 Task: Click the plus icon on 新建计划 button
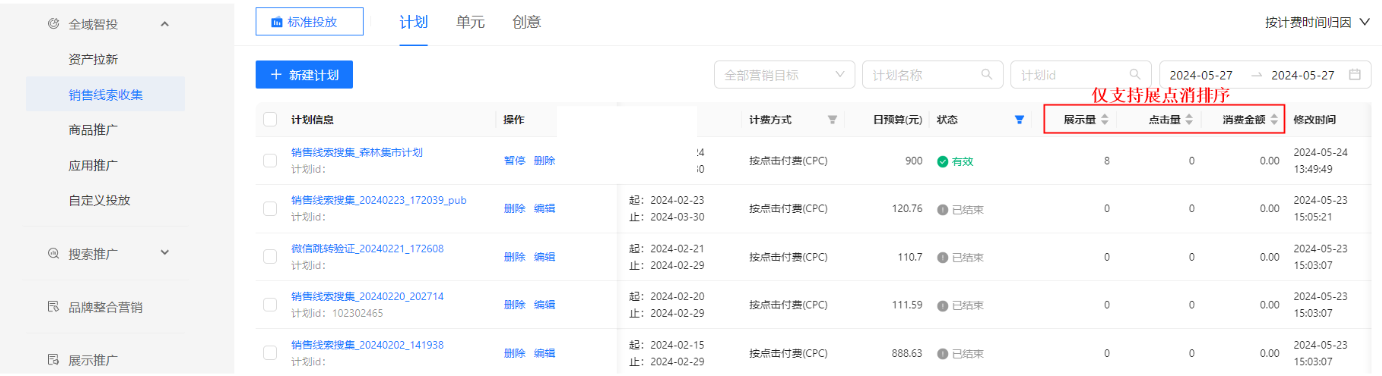[276, 75]
